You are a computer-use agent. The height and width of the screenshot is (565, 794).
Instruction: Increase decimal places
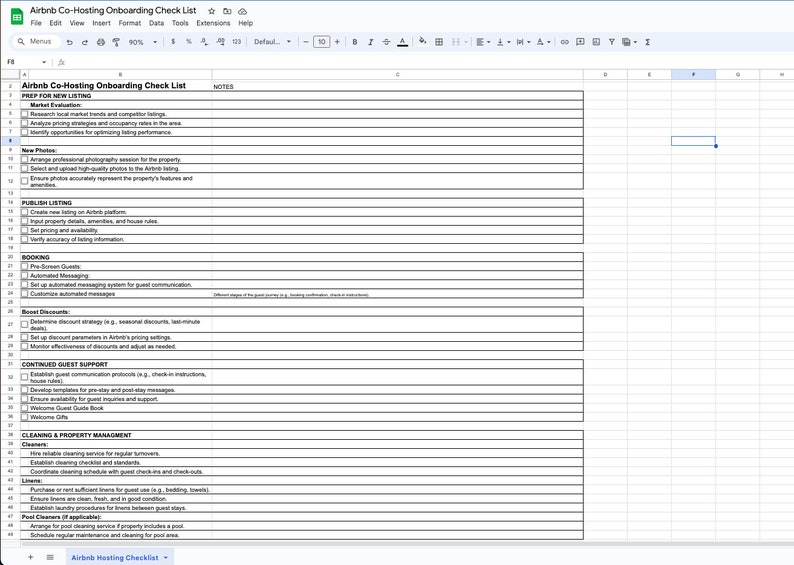pyautogui.click(x=220, y=42)
